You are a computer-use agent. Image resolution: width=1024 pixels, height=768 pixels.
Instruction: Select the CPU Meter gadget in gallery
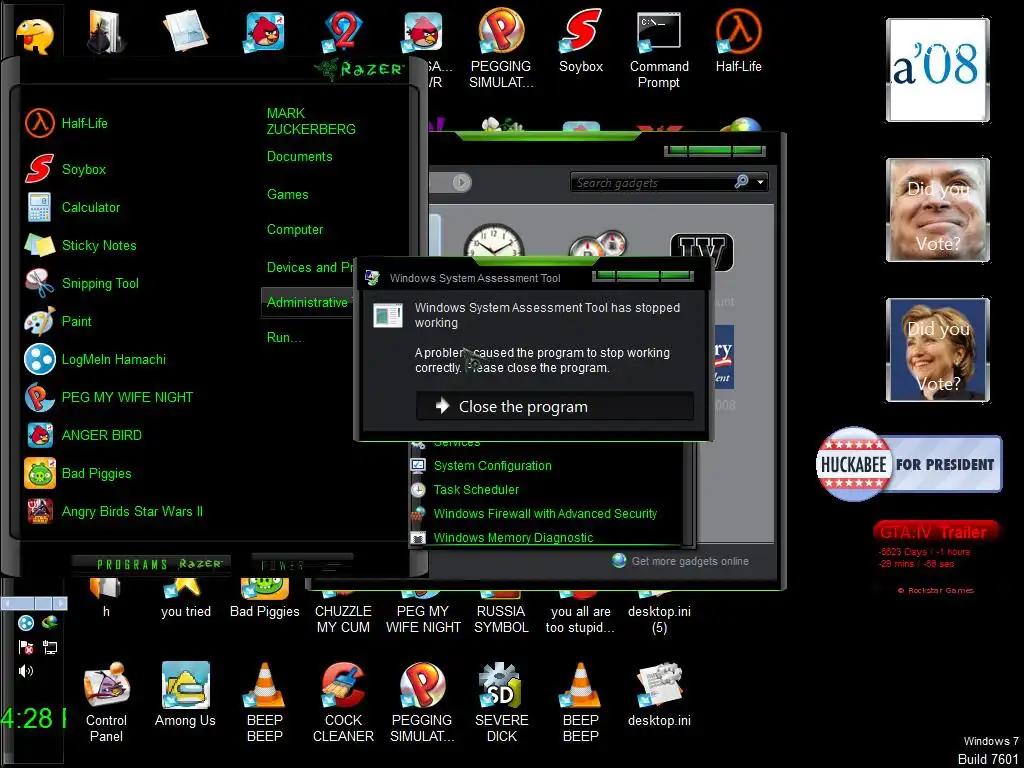click(598, 244)
